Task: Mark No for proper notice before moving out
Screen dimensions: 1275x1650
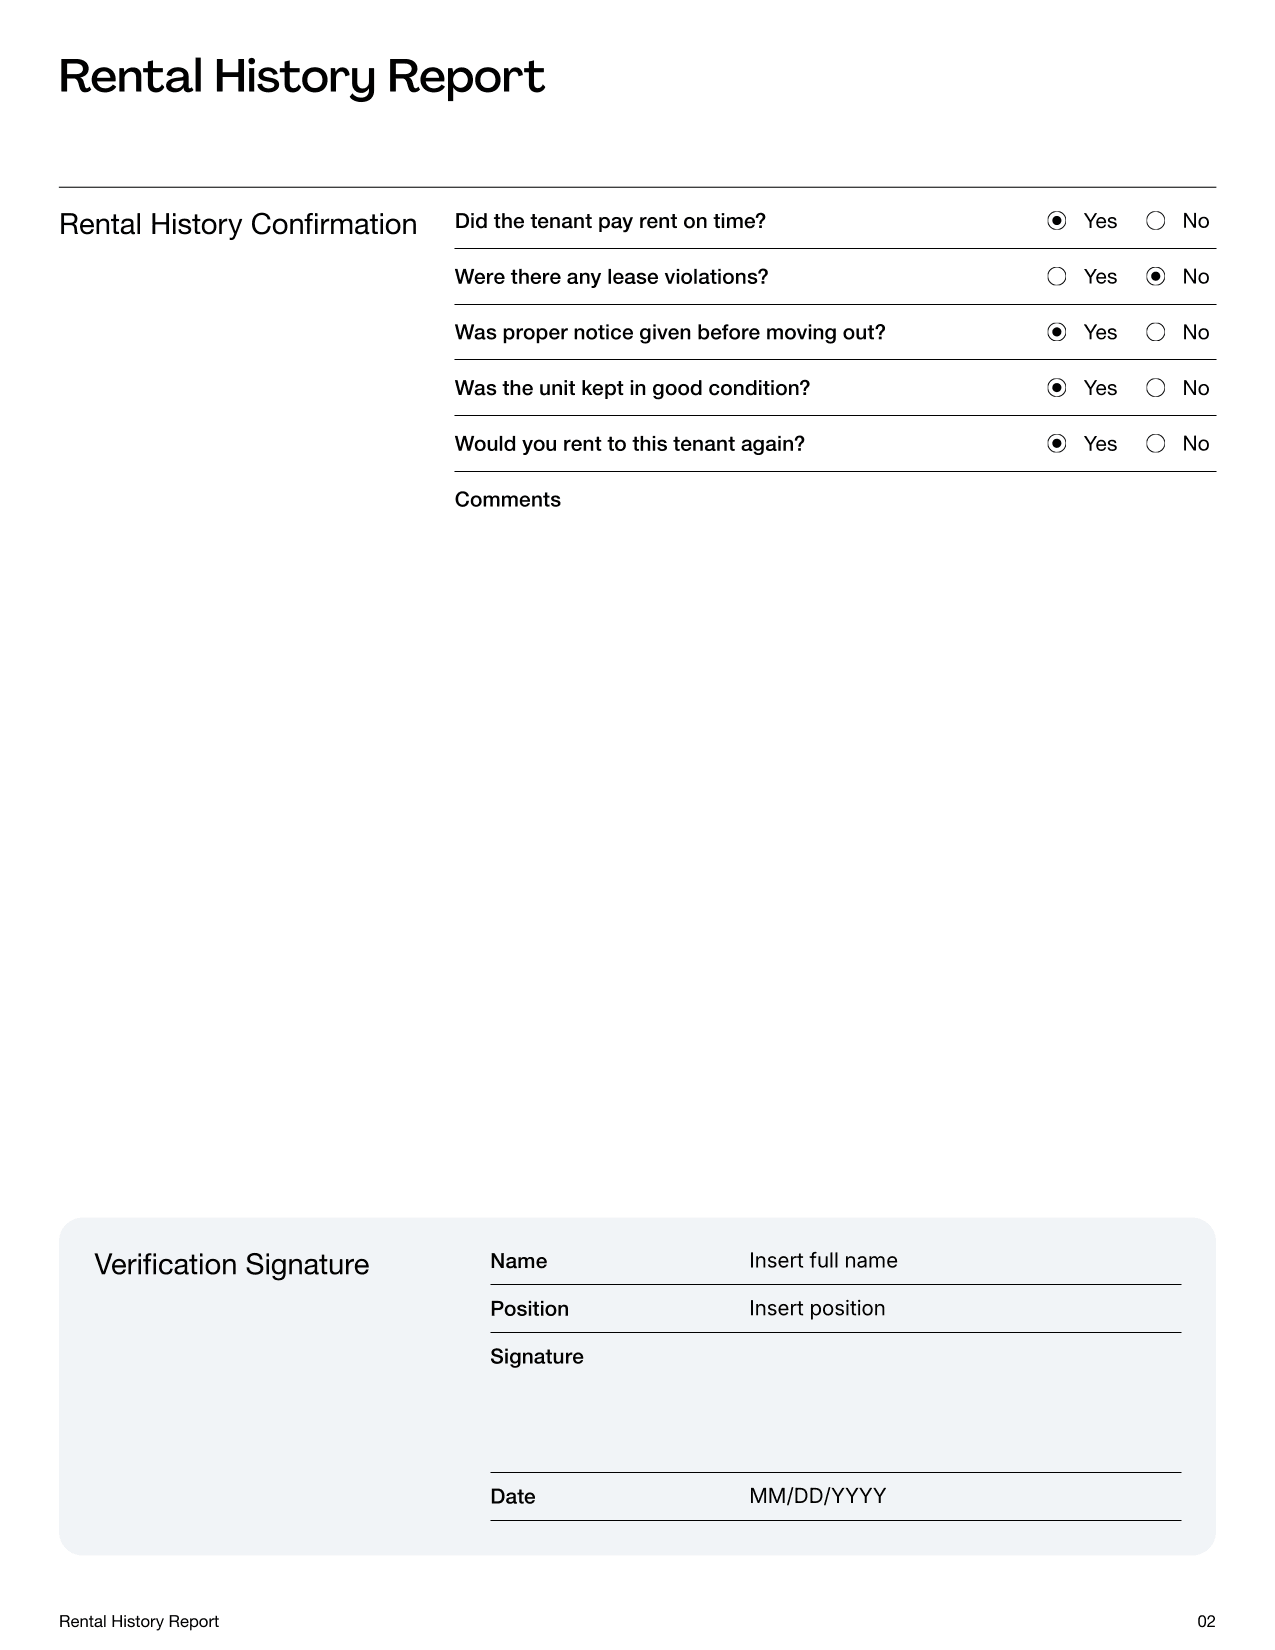Action: (1155, 332)
